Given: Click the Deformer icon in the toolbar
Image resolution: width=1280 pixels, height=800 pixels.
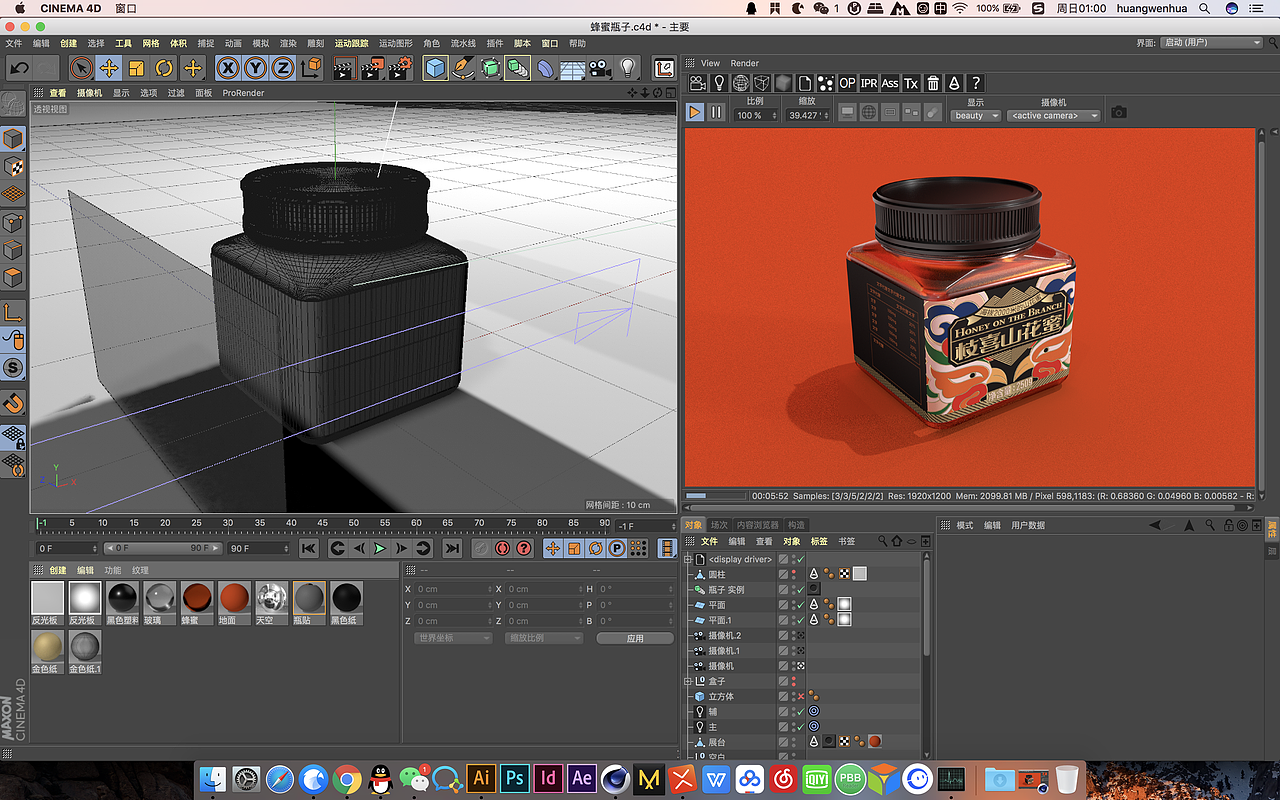Looking at the screenshot, I should pos(545,68).
